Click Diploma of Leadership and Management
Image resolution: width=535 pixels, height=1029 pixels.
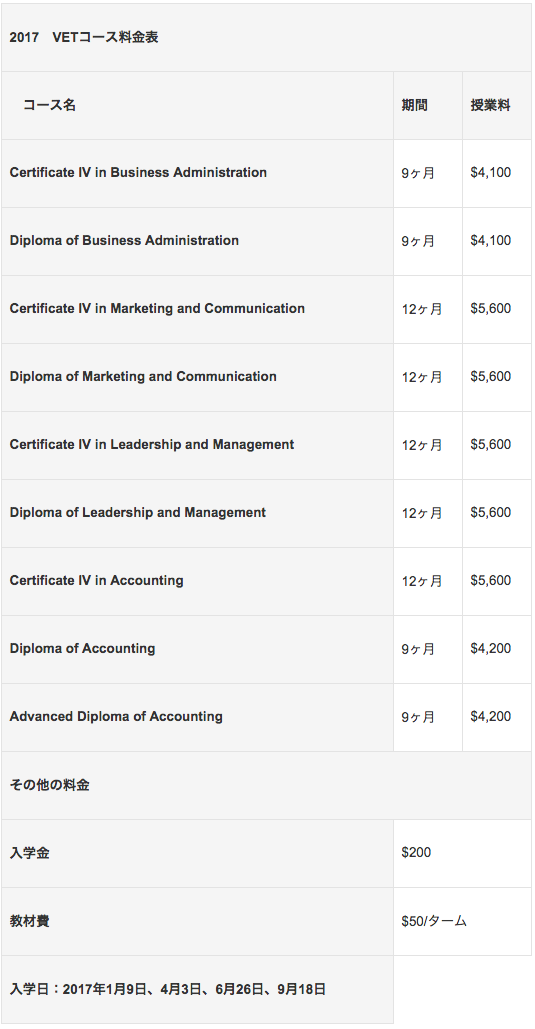click(138, 513)
